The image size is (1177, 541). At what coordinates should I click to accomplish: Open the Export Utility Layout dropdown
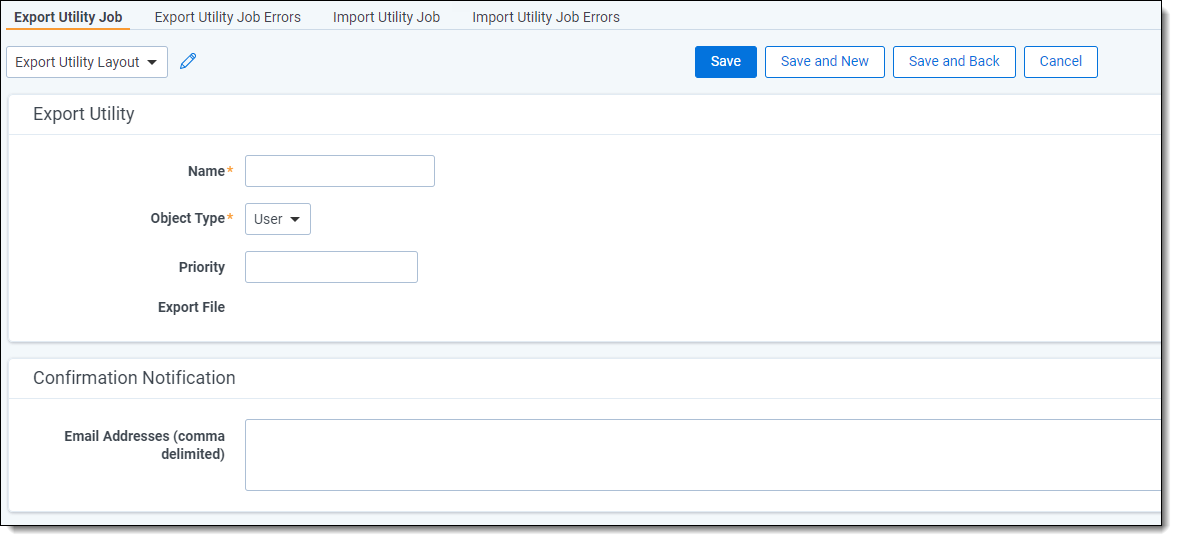pyautogui.click(x=87, y=62)
